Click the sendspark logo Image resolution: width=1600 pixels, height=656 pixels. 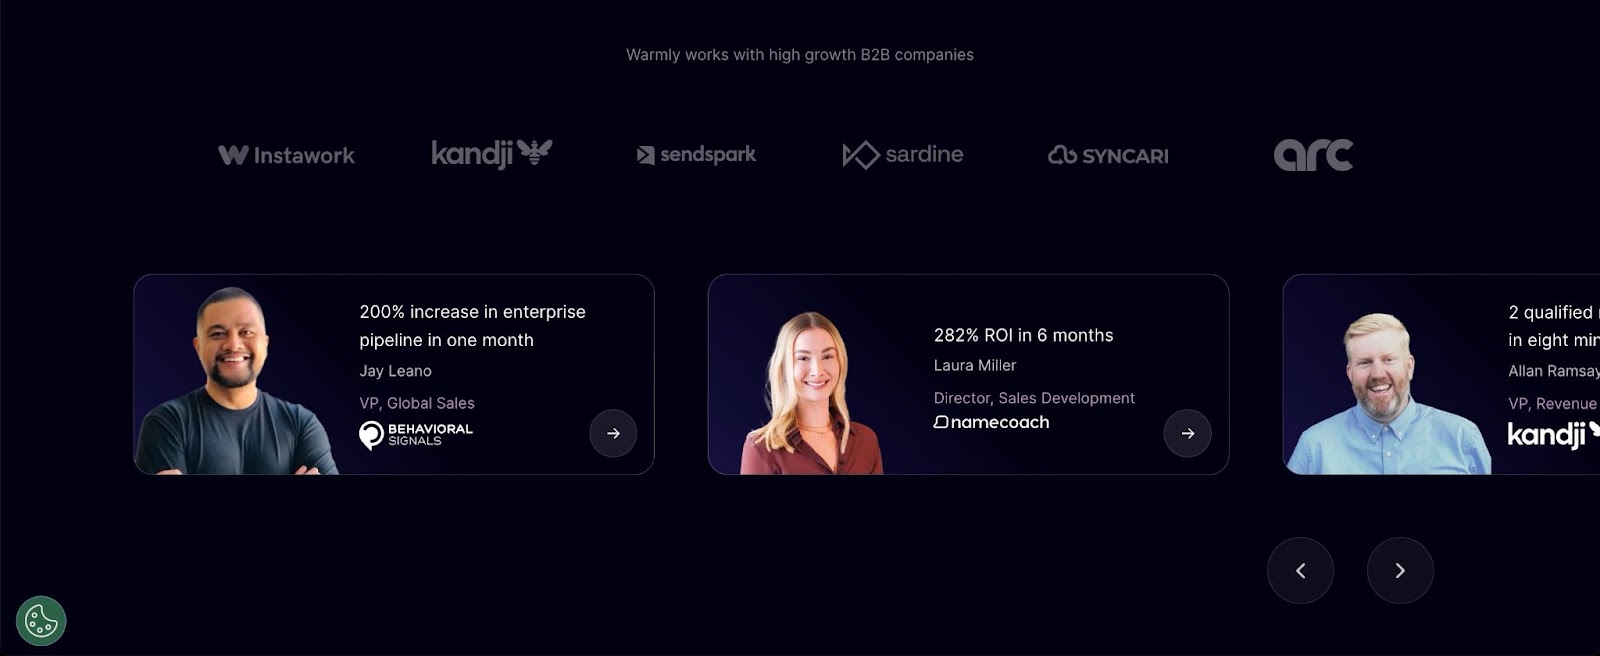tap(696, 154)
